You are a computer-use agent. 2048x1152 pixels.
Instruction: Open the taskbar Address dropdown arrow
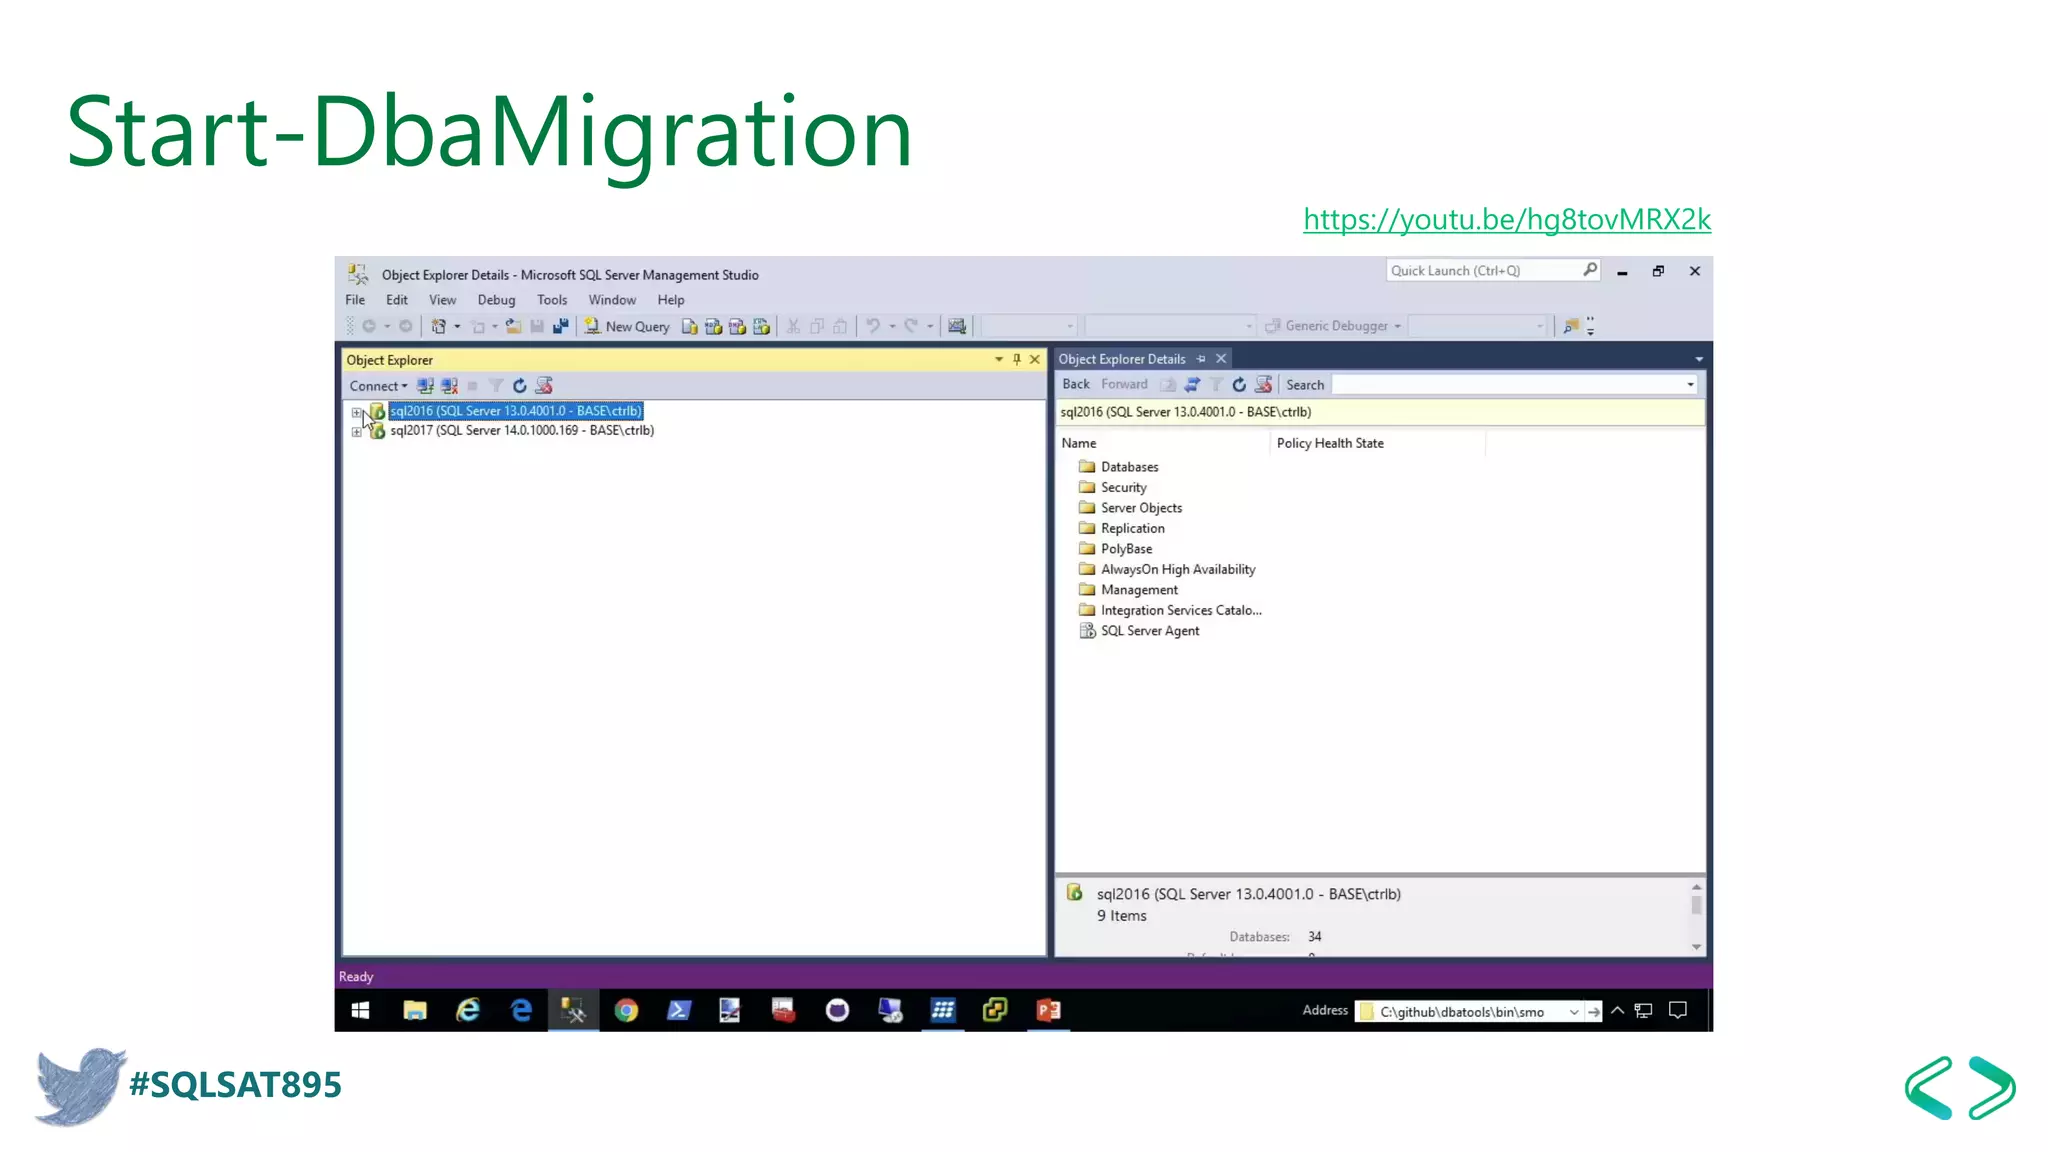[x=1573, y=1012]
